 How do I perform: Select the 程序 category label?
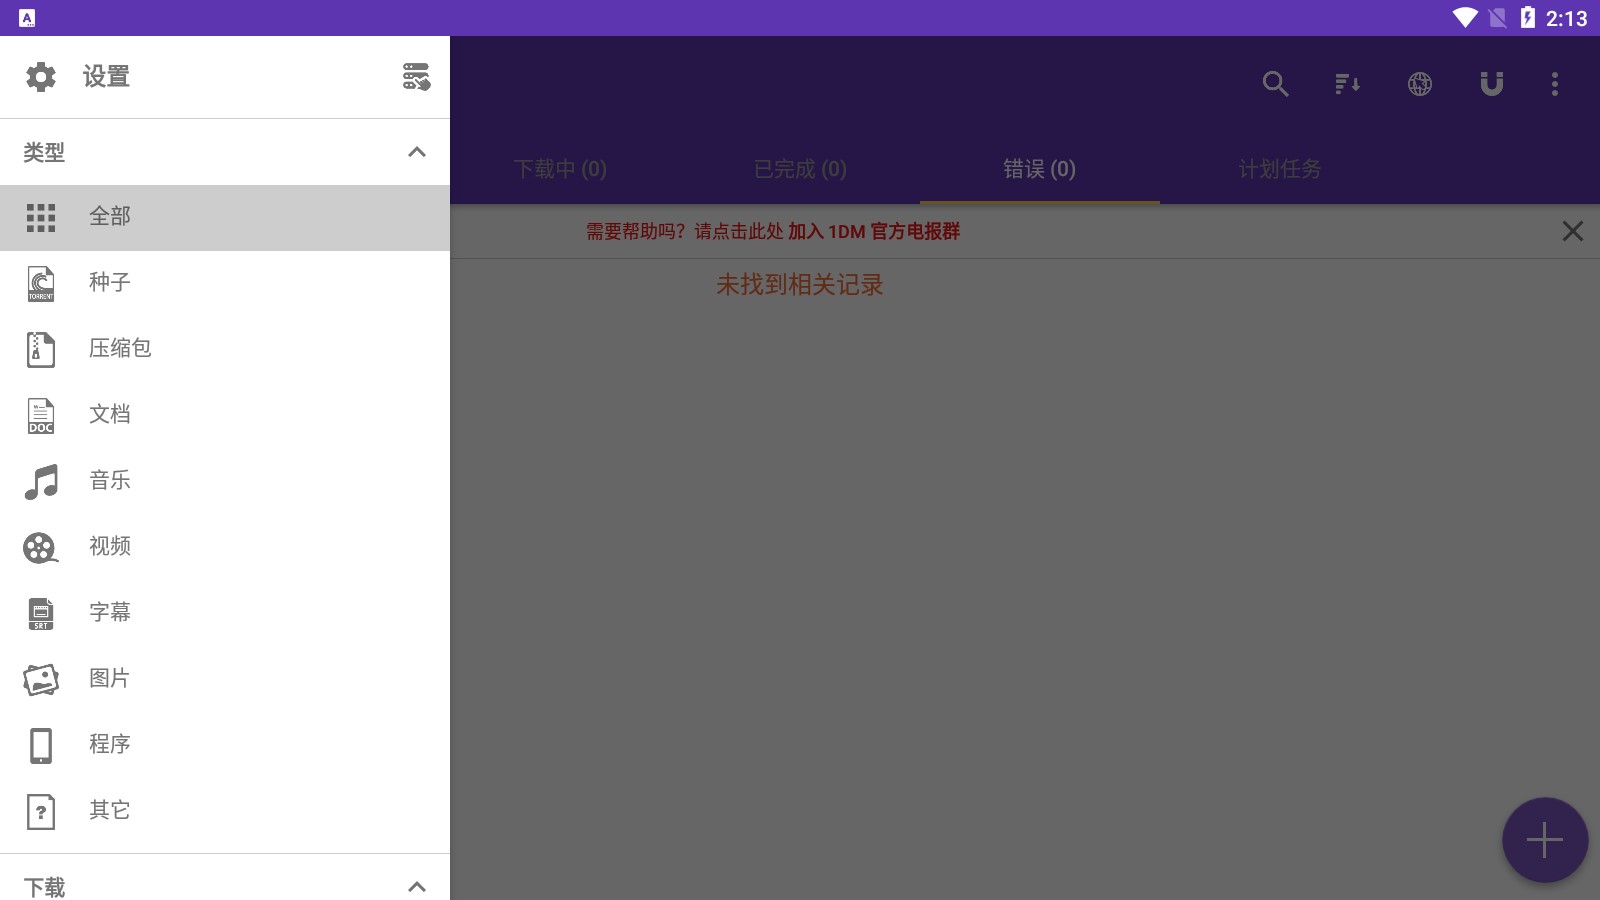[110, 745]
